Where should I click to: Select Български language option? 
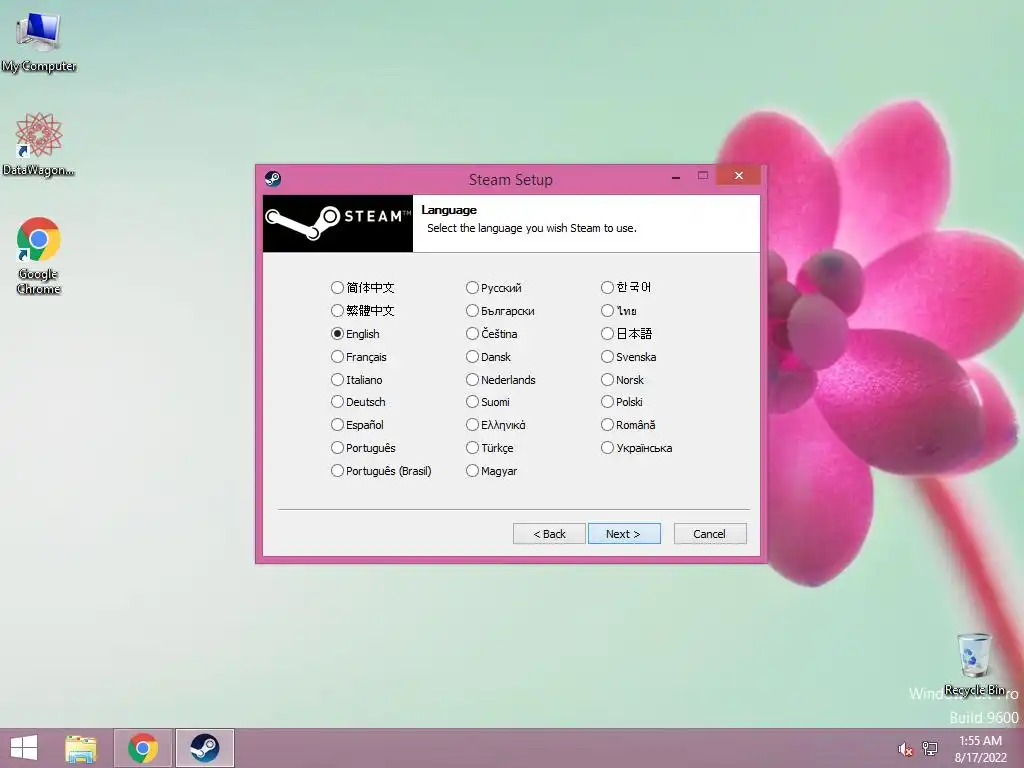(500, 310)
